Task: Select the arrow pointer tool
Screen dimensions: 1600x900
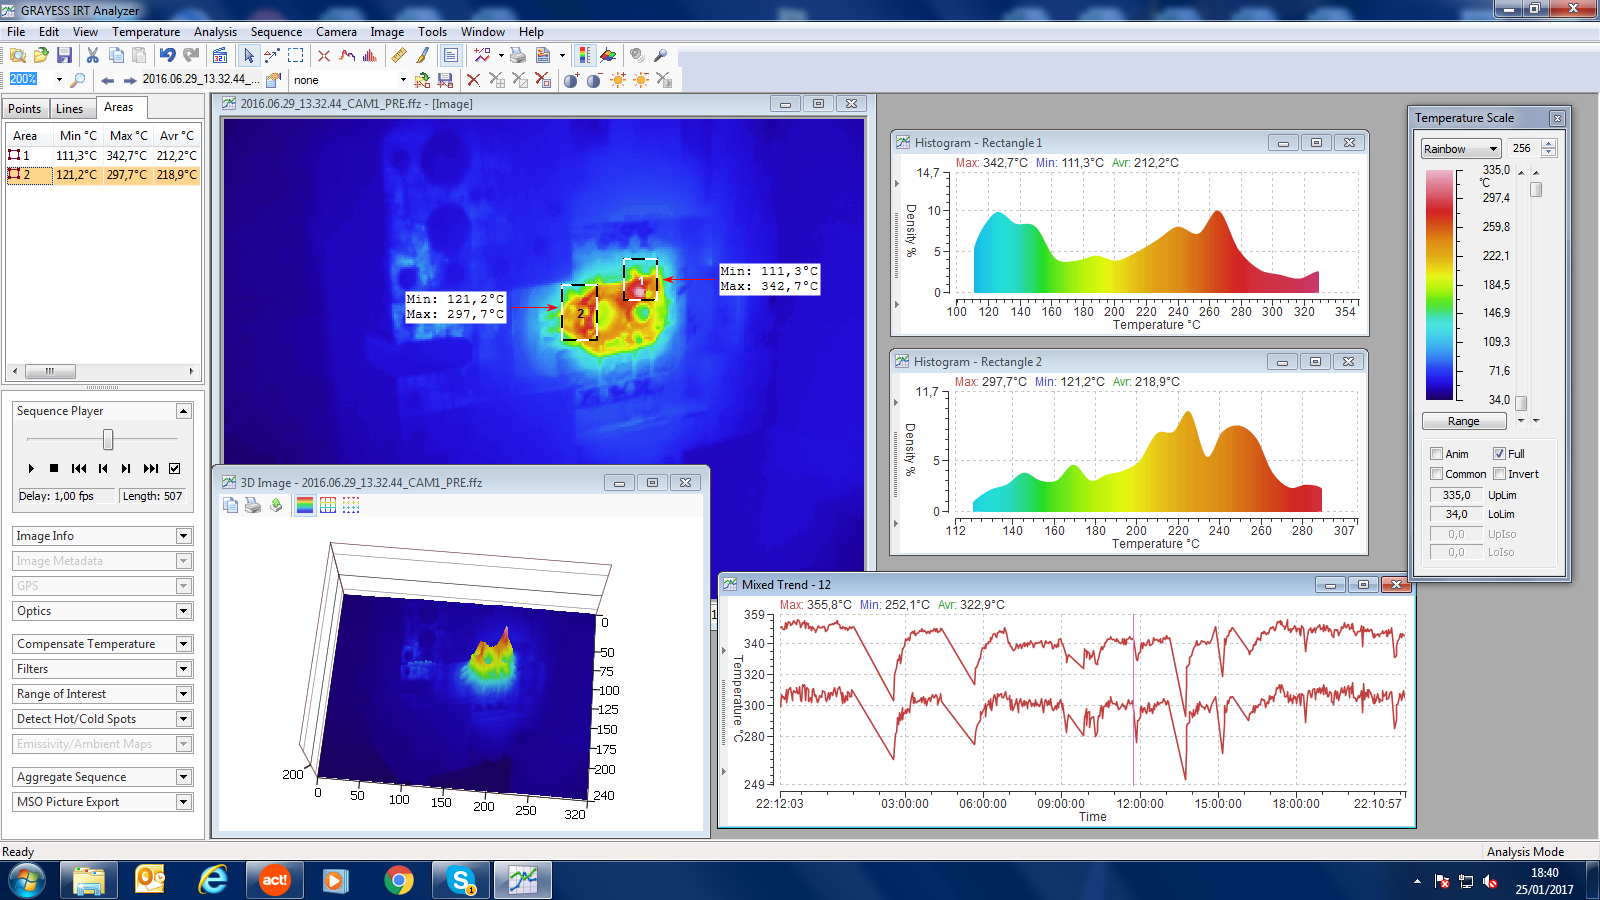Action: point(249,56)
